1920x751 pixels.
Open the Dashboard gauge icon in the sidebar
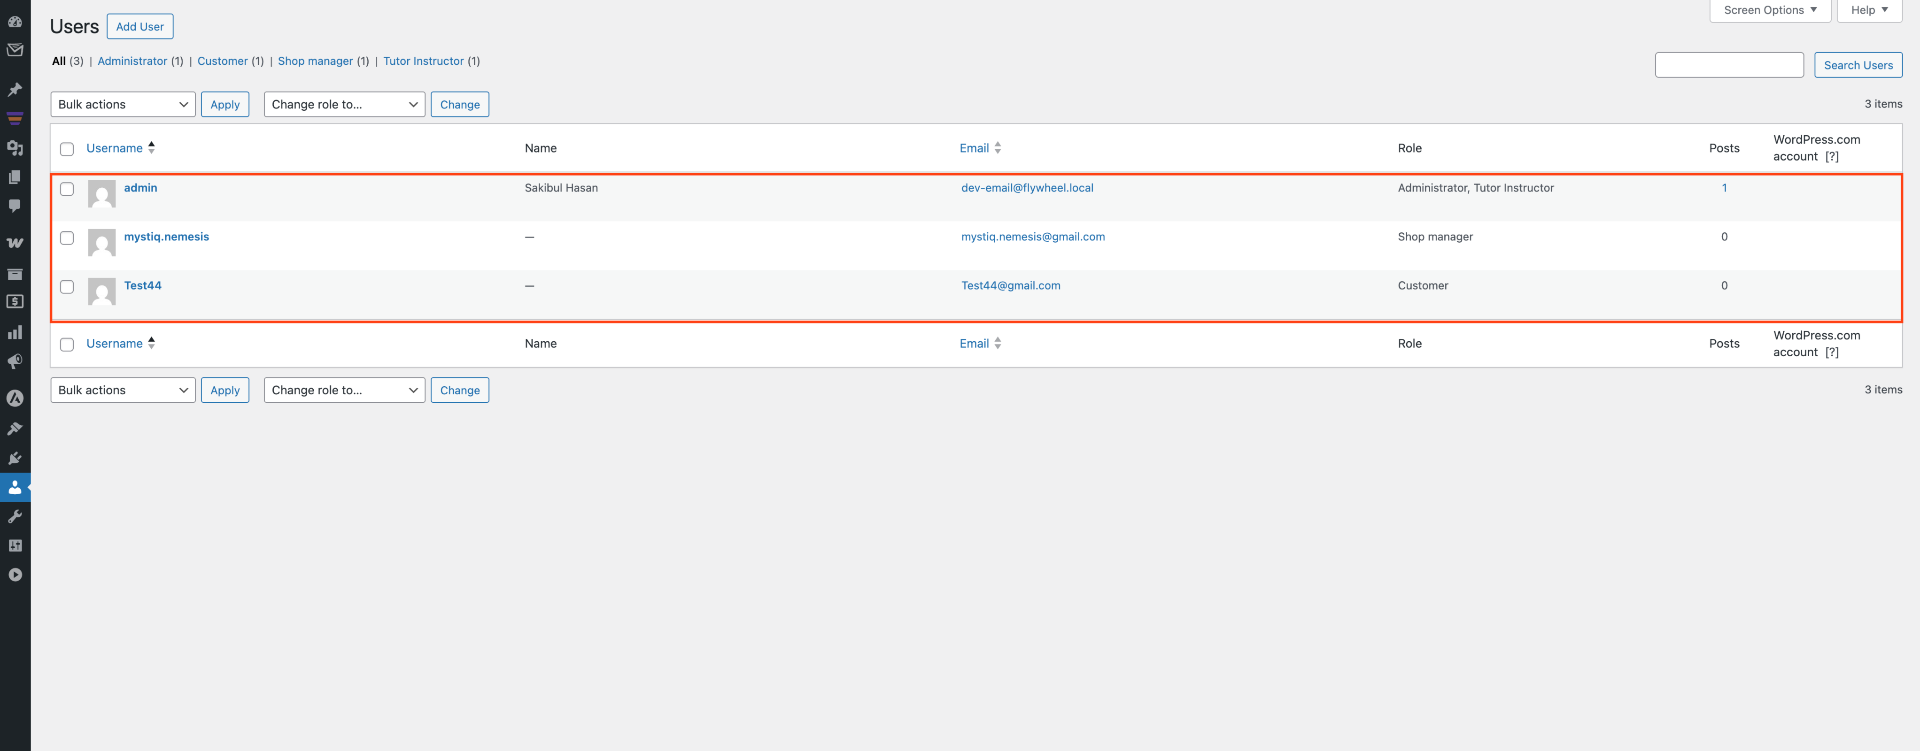(x=15, y=22)
